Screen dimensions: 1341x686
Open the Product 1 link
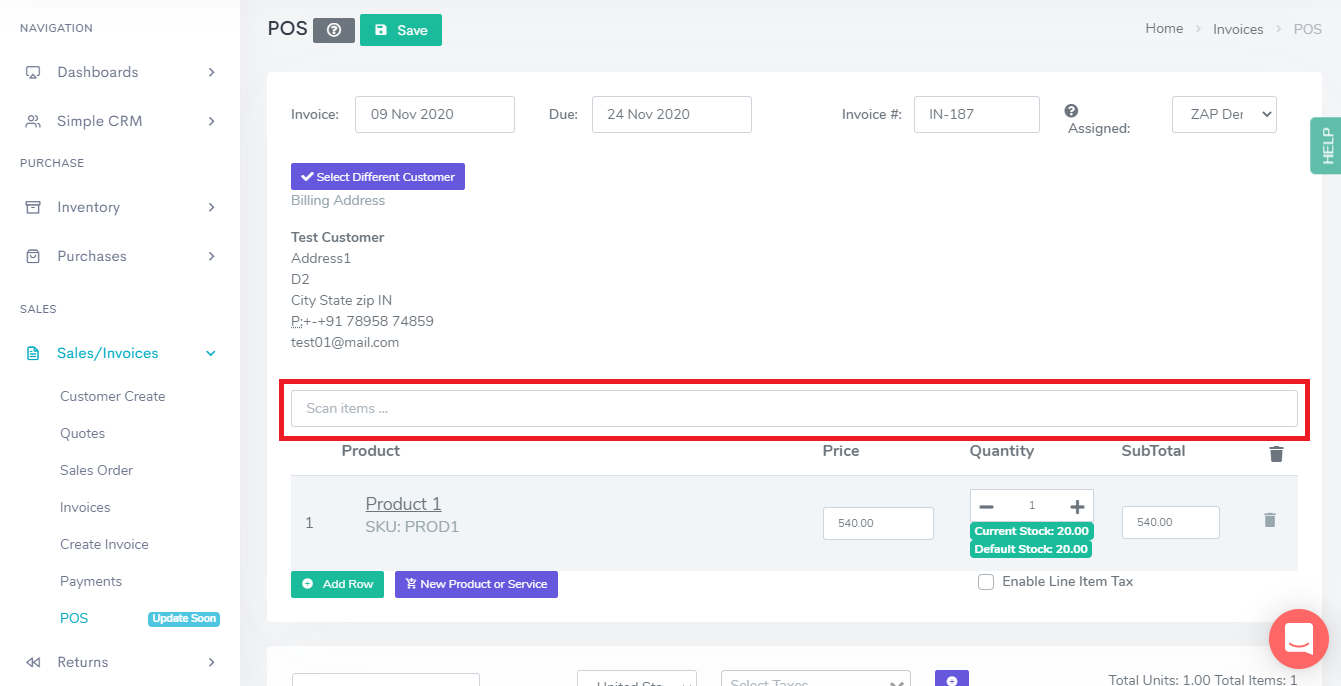pos(403,504)
